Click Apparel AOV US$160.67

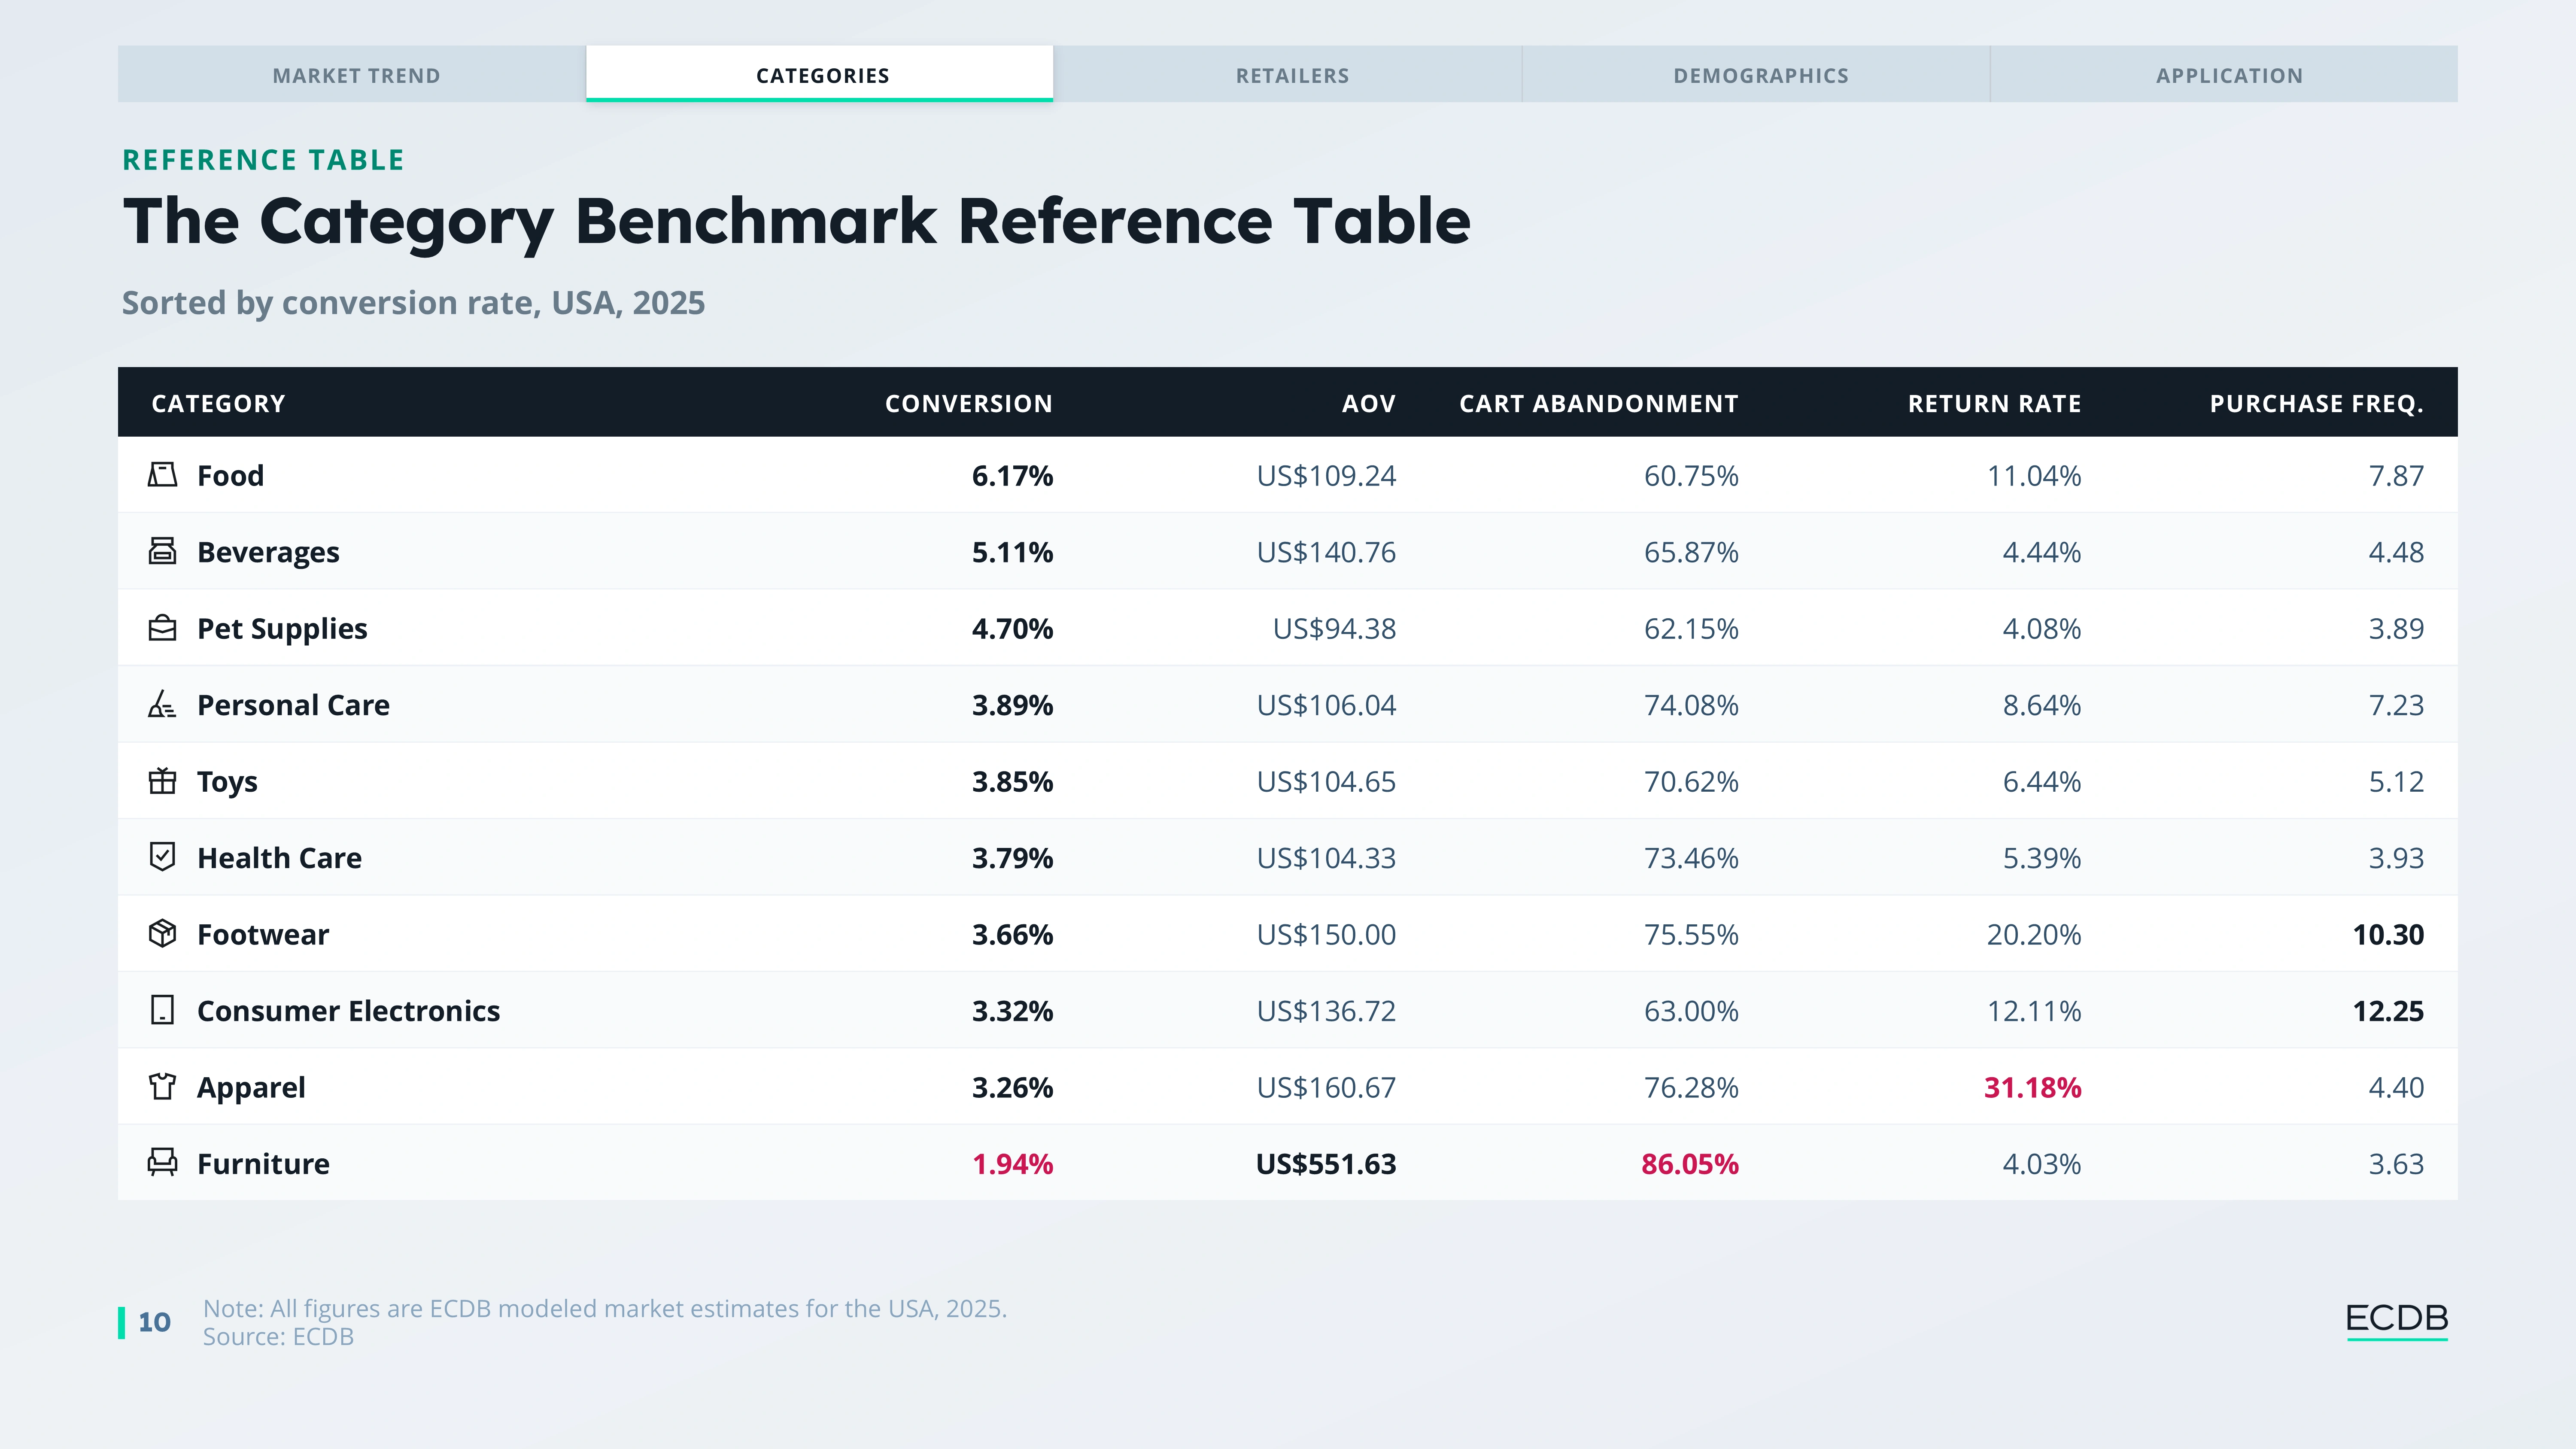click(1326, 1088)
